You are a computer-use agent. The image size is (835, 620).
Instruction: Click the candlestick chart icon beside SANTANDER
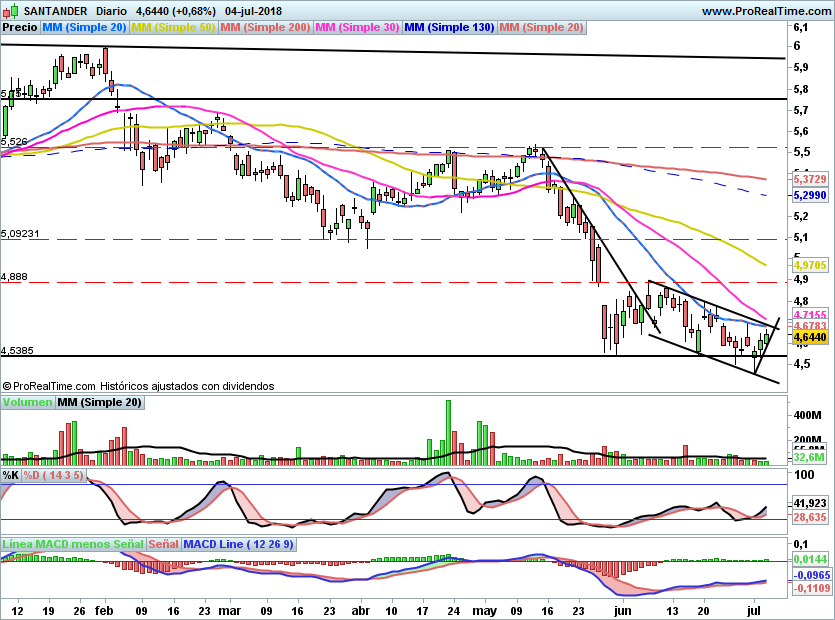point(11,11)
